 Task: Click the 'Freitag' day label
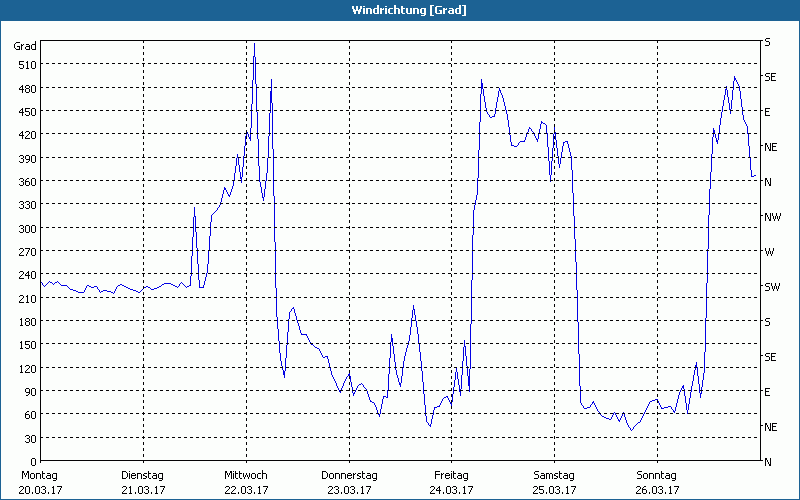451,475
